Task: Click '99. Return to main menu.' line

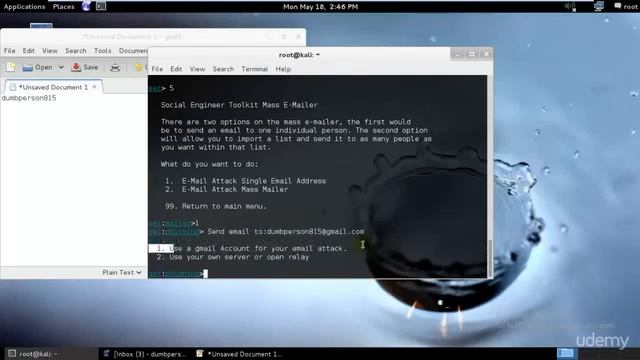Action: pyautogui.click(x=216, y=206)
